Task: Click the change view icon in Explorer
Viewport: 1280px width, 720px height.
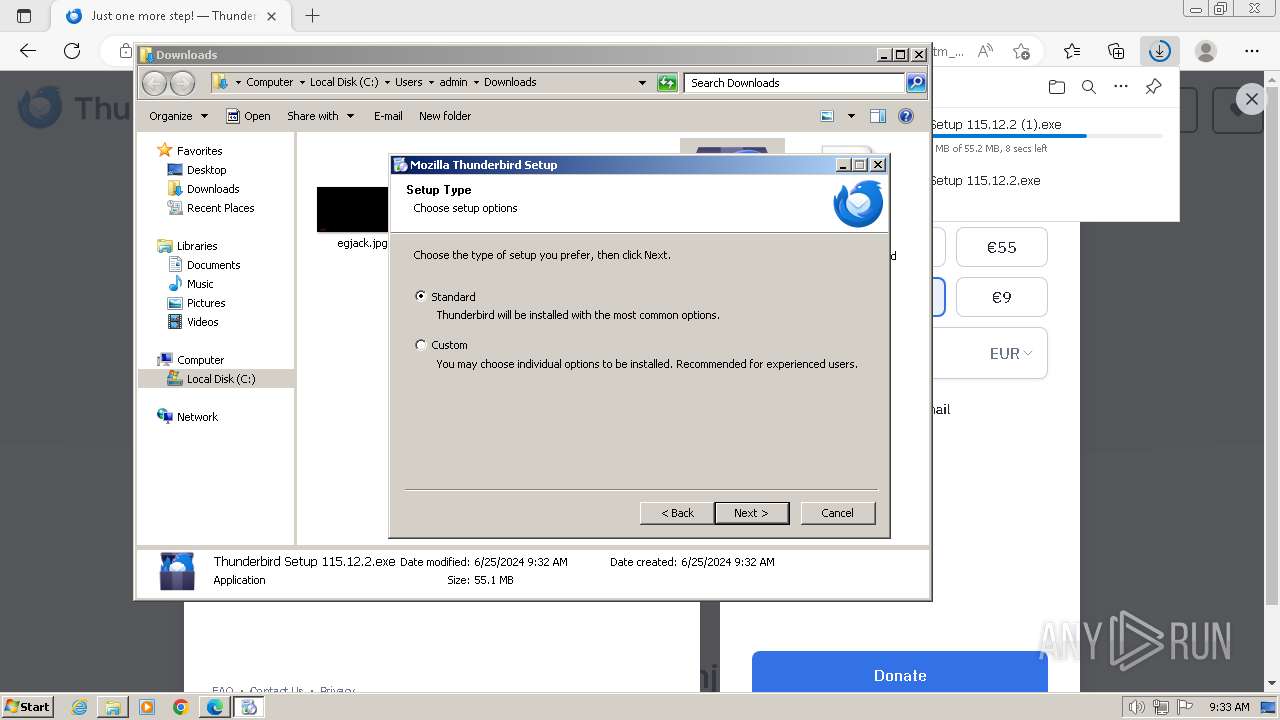Action: click(827, 116)
